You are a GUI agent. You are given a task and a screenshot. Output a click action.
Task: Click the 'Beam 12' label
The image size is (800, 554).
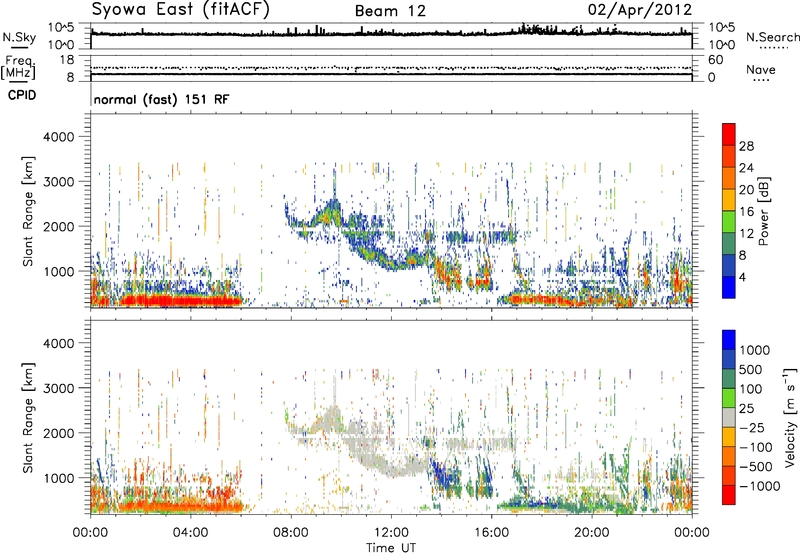(390, 11)
